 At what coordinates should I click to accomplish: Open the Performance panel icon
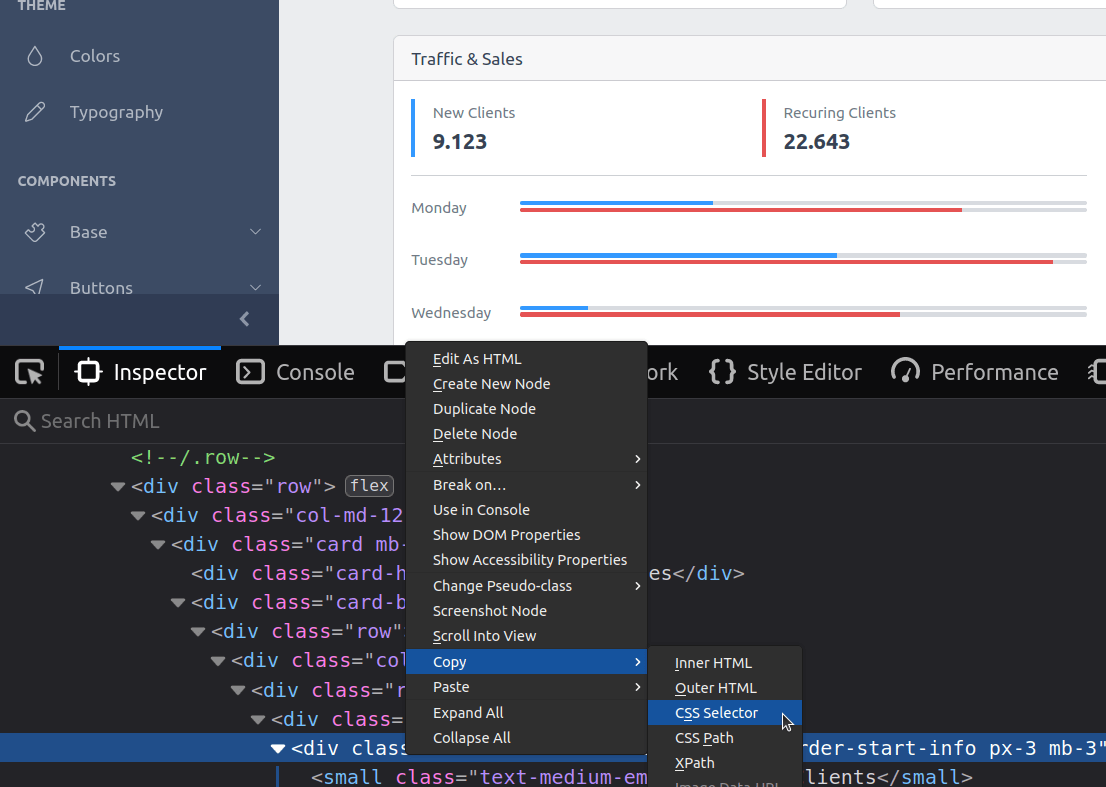906,371
